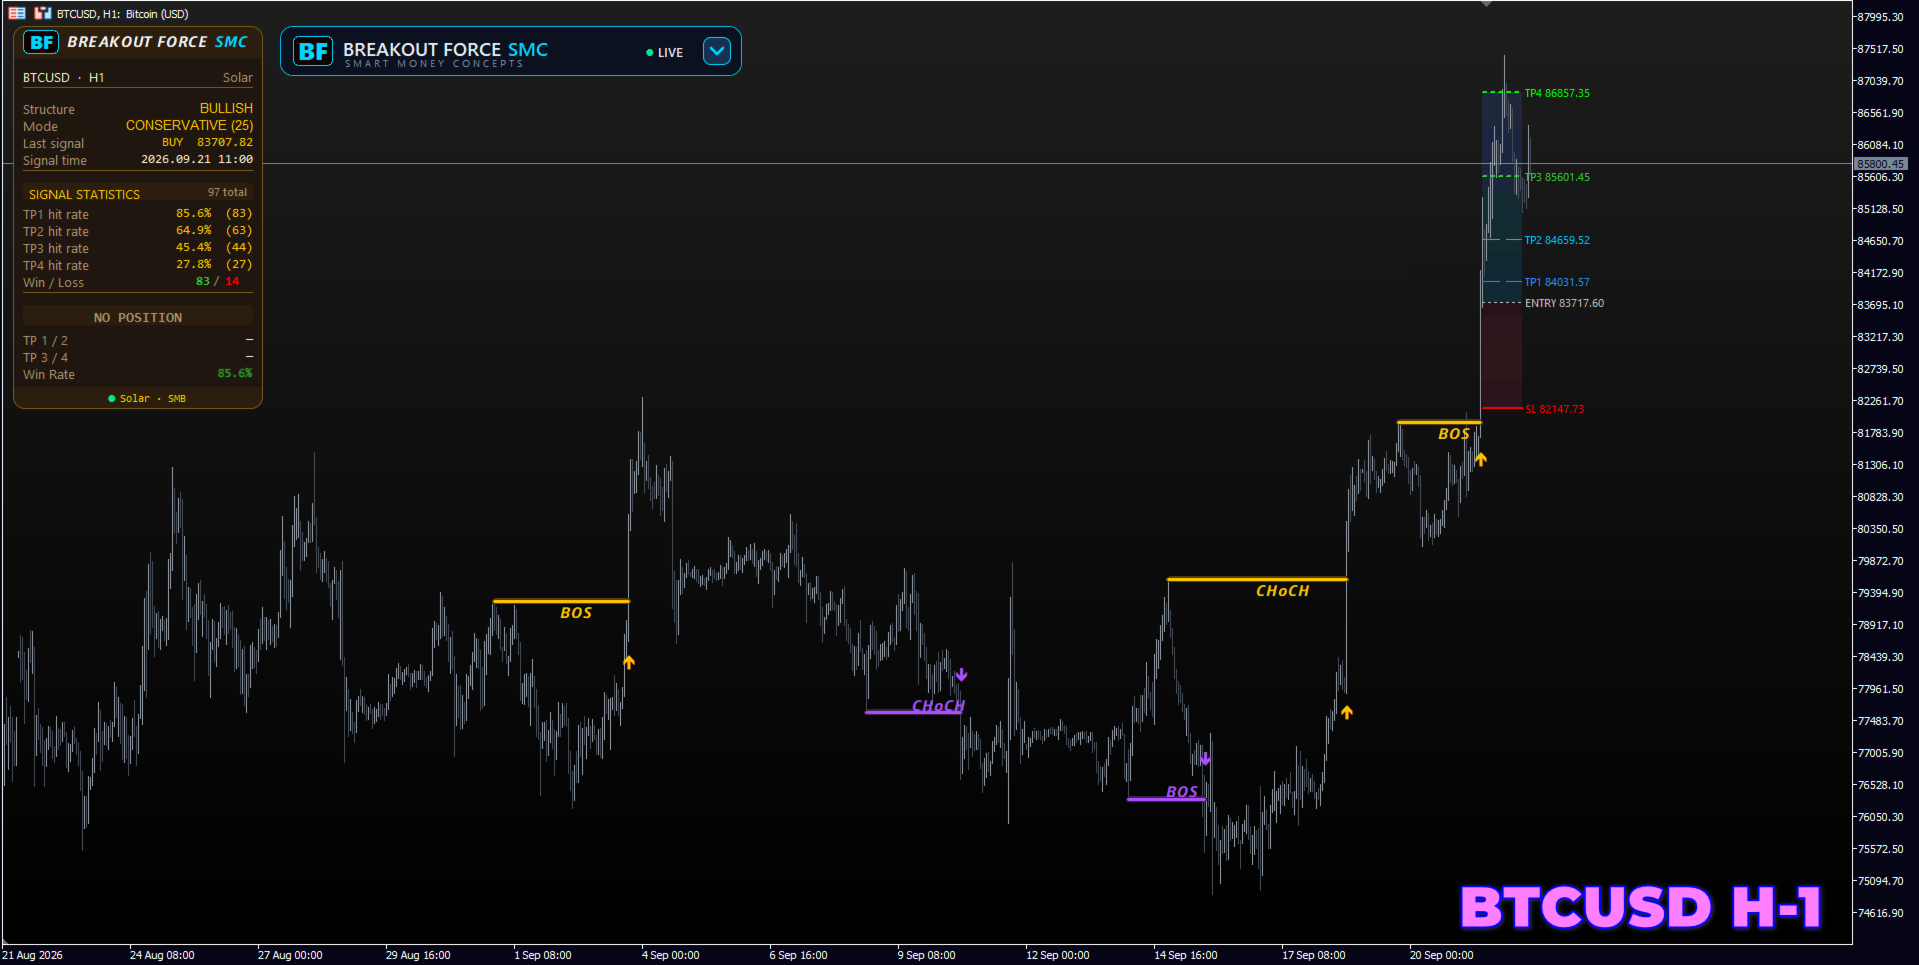The image size is (1919, 965).
Task: Click the Solar · SMB footer indicator
Action: point(147,398)
